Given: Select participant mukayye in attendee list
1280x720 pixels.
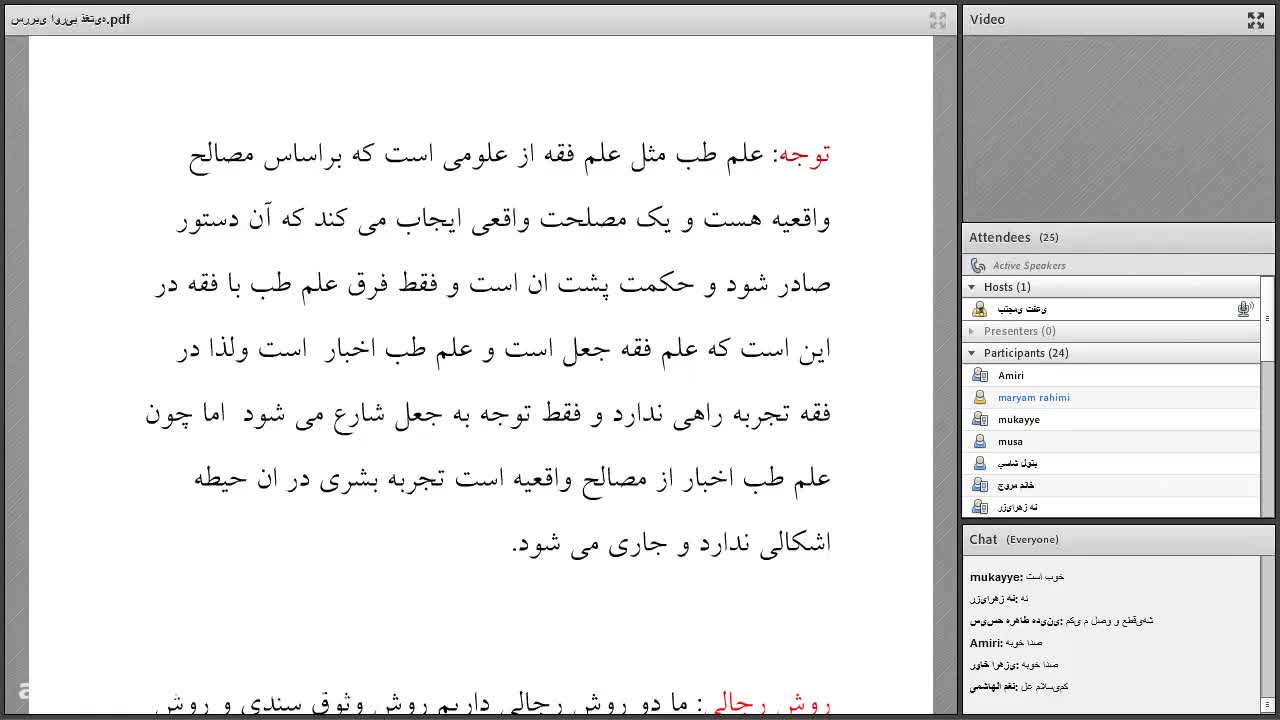Looking at the screenshot, I should point(1111,419).
